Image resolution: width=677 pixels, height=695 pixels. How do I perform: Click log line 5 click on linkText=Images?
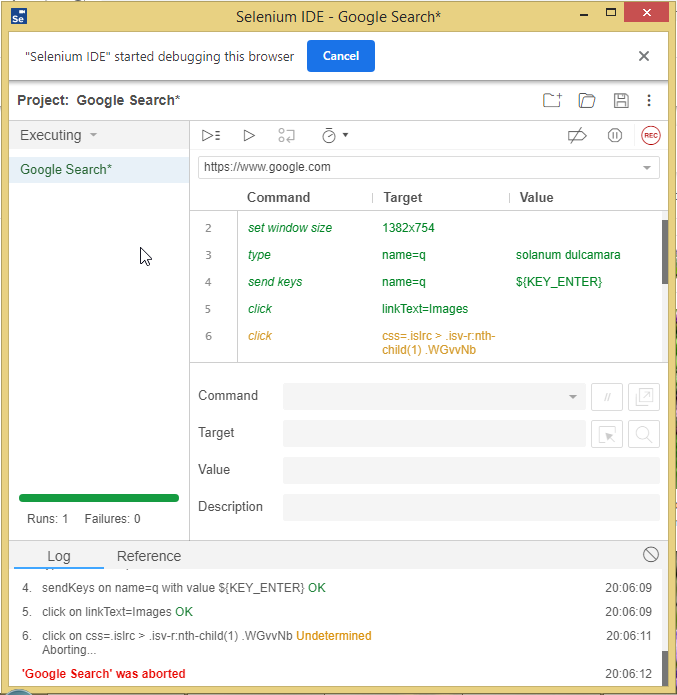(337, 612)
